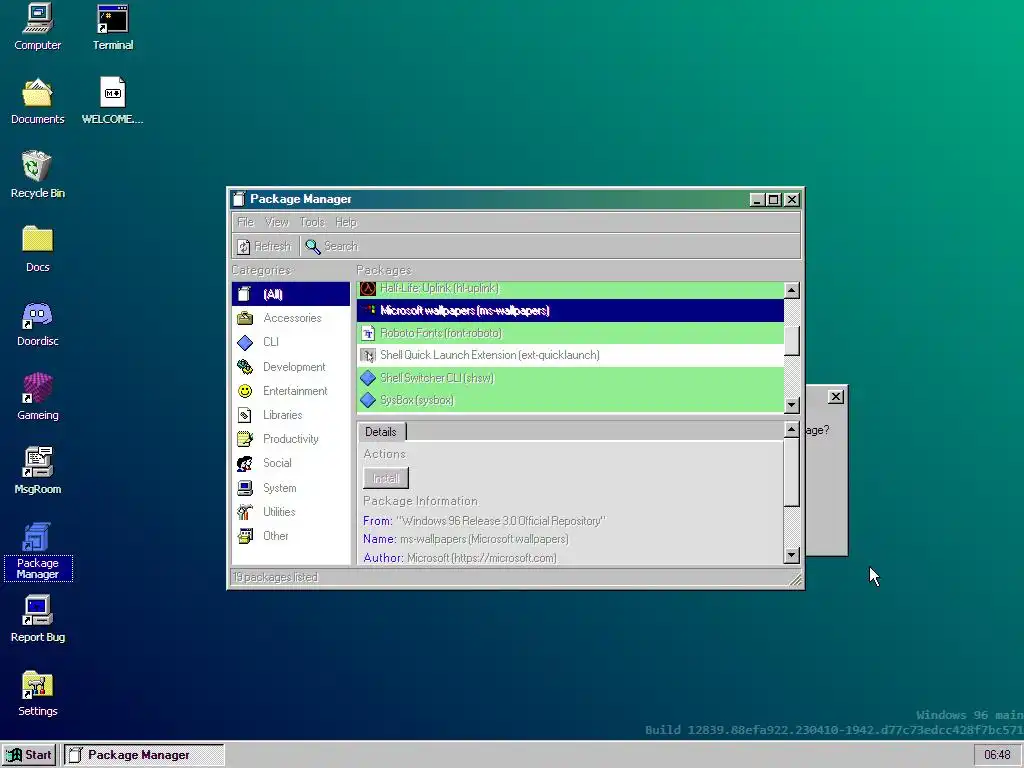
Task: Open the Tools menu
Action: pos(312,222)
